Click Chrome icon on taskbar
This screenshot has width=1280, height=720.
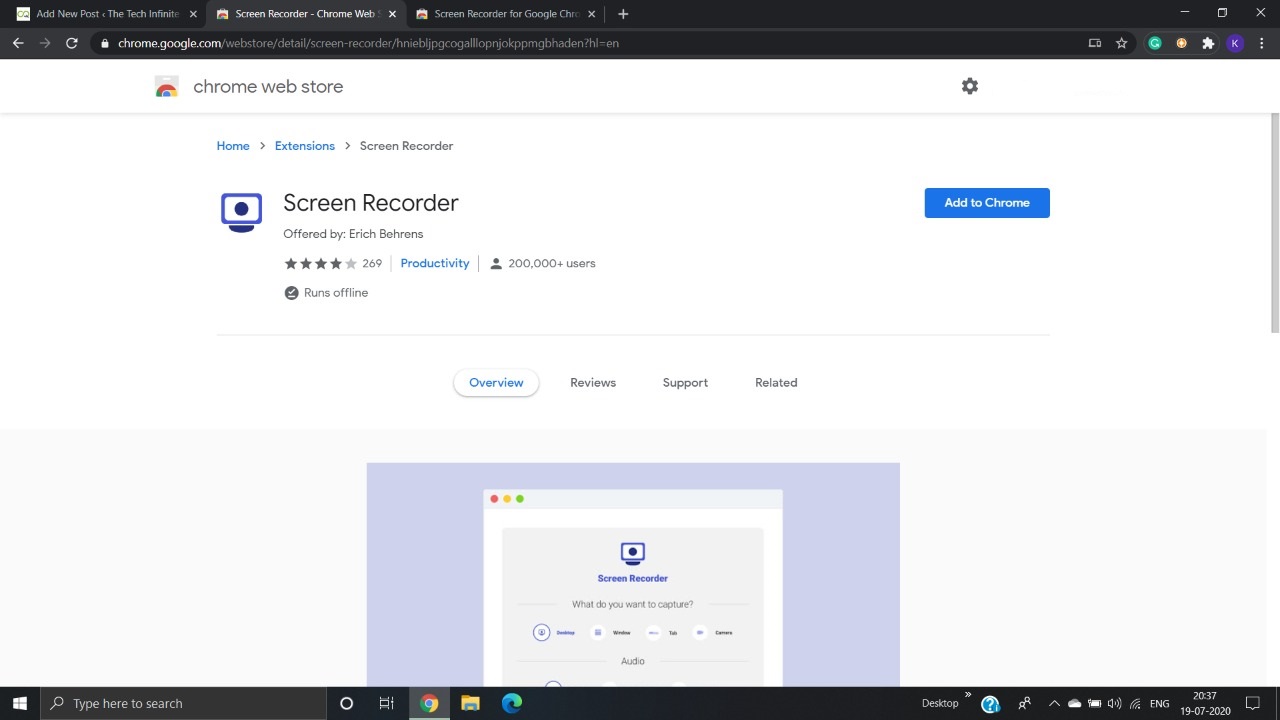coord(429,703)
